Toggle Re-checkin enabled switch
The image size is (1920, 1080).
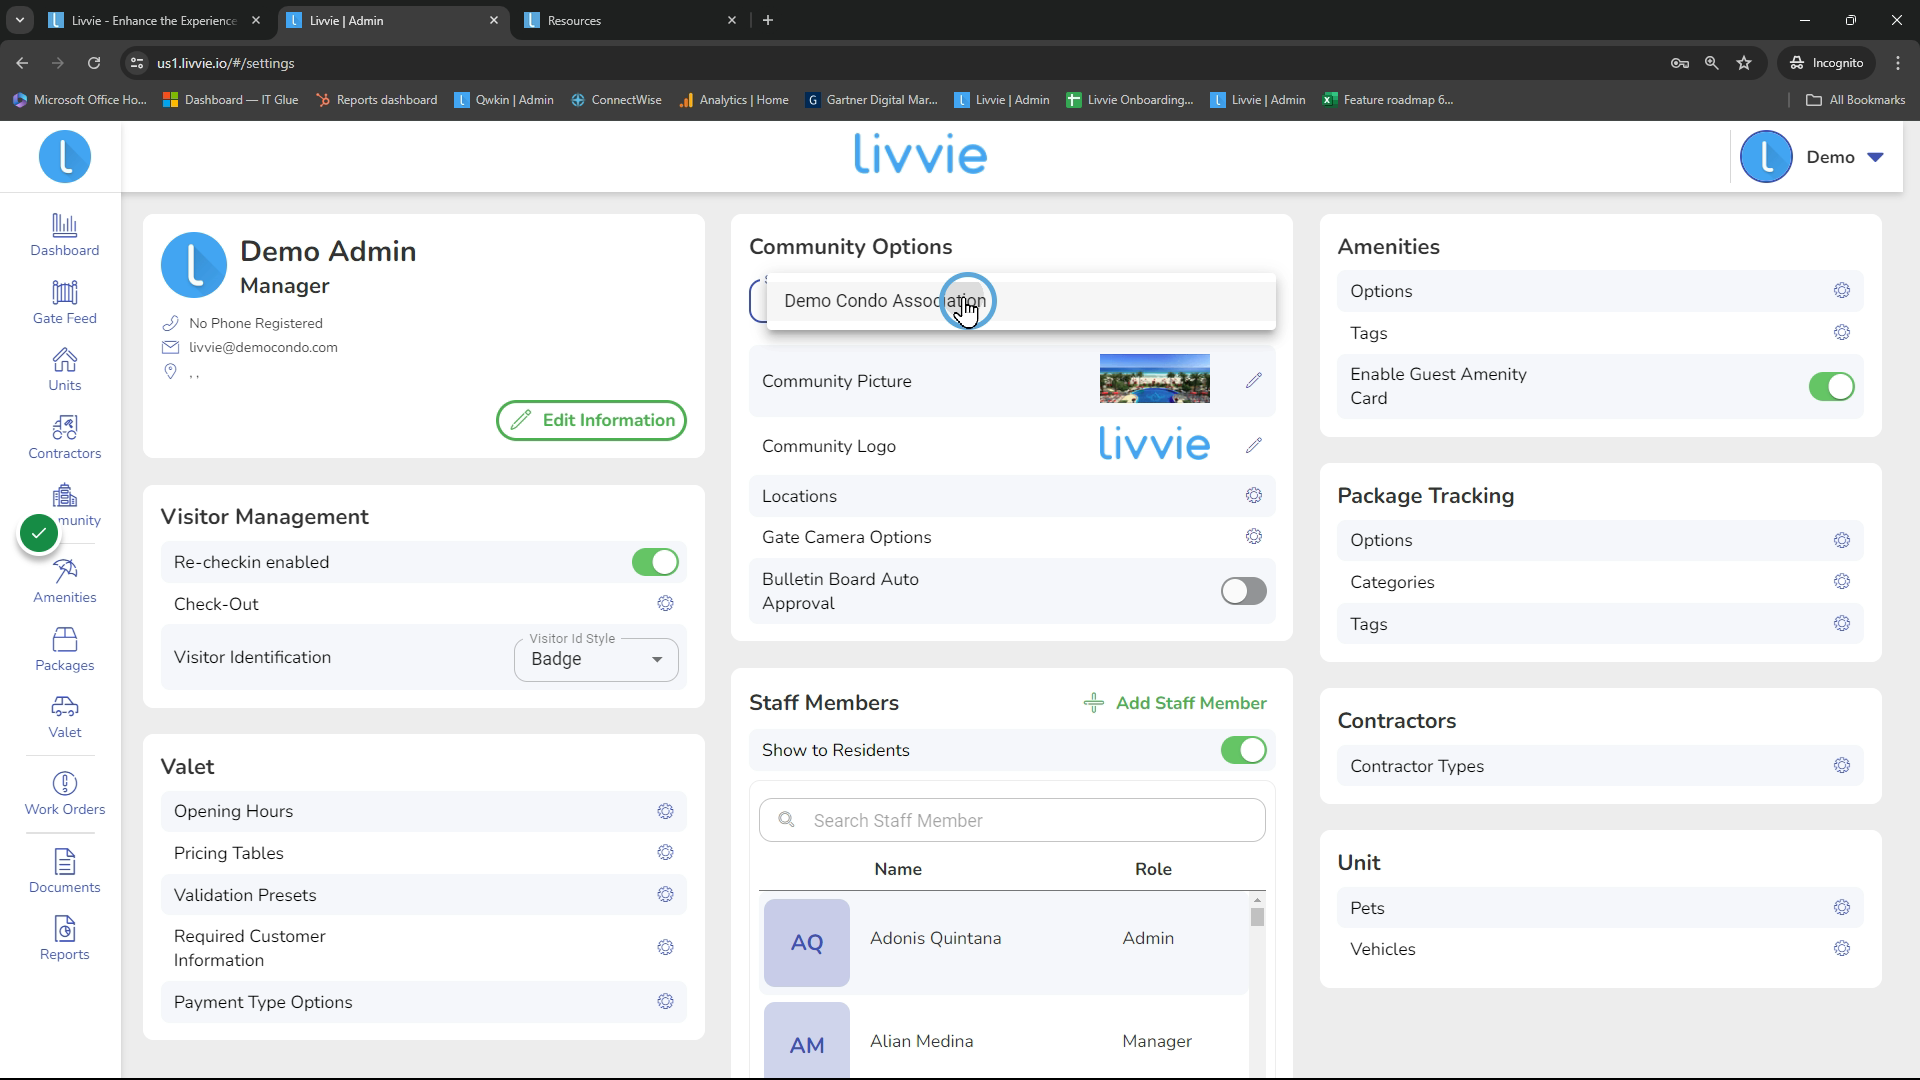coord(655,562)
